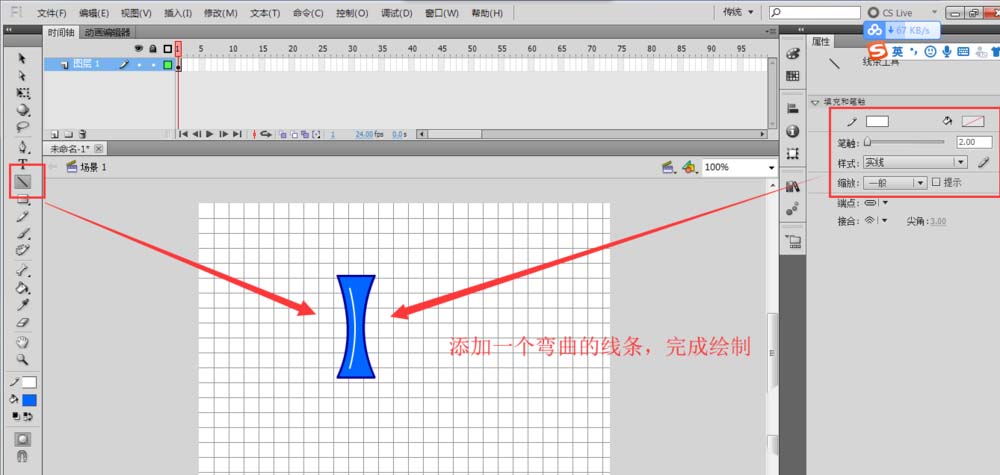Select the Pencil tool
This screenshot has width=1000, height=475.
(22, 217)
